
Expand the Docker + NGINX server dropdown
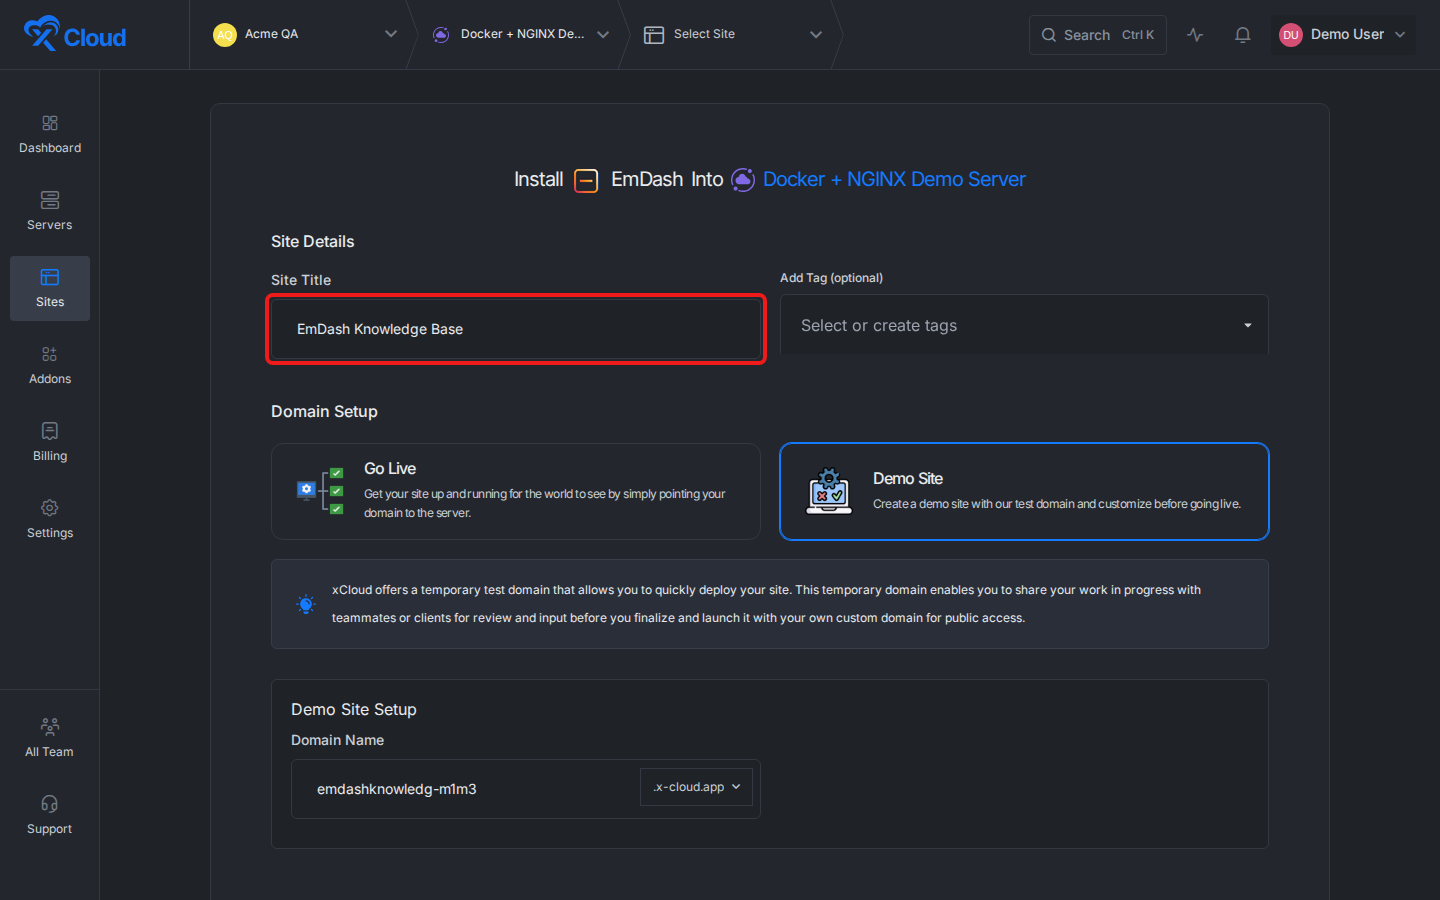point(603,34)
